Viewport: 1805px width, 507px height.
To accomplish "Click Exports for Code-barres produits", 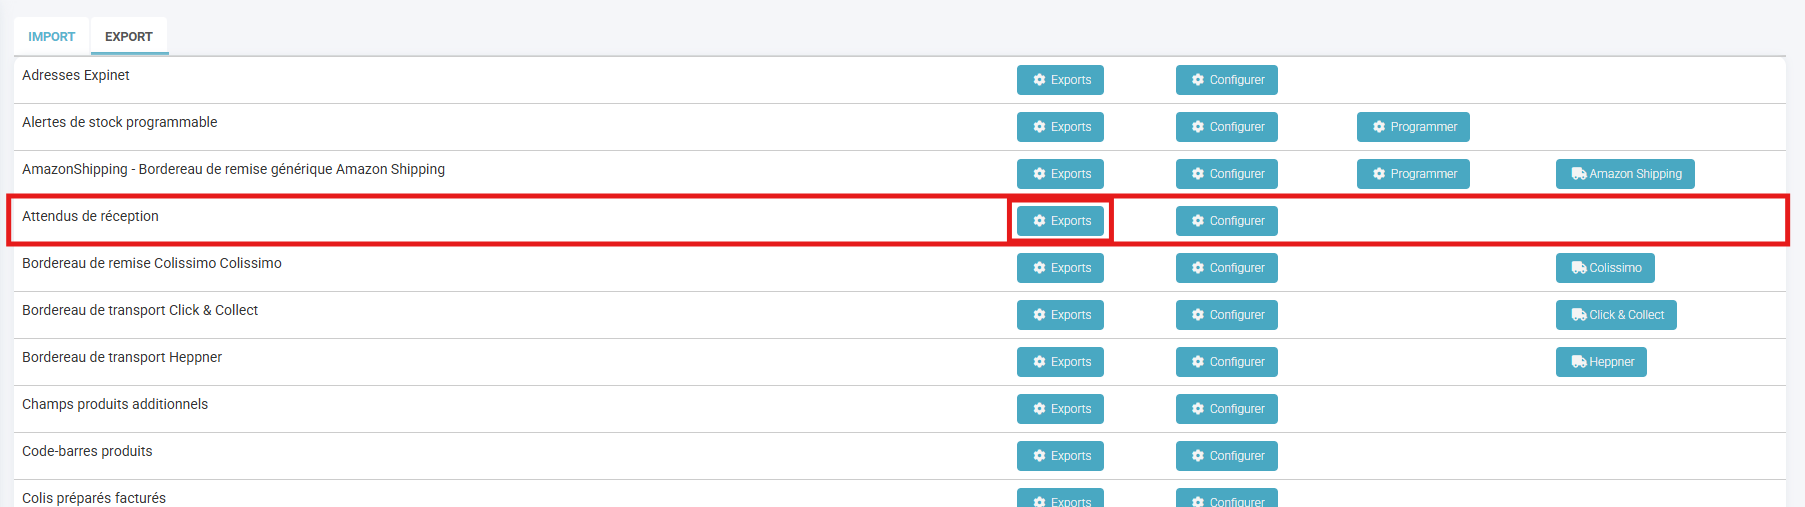I will pos(1060,456).
